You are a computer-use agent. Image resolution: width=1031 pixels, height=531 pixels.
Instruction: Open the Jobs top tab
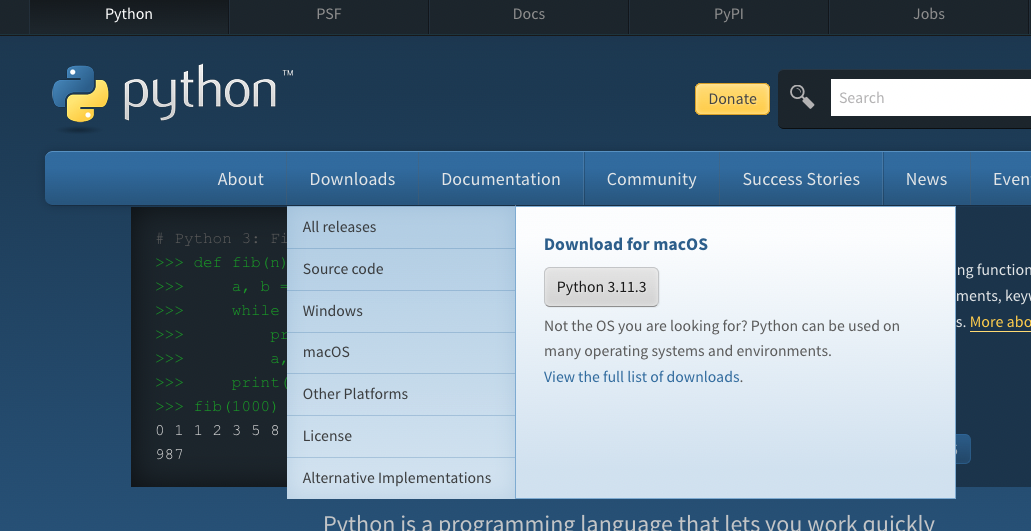pos(928,14)
